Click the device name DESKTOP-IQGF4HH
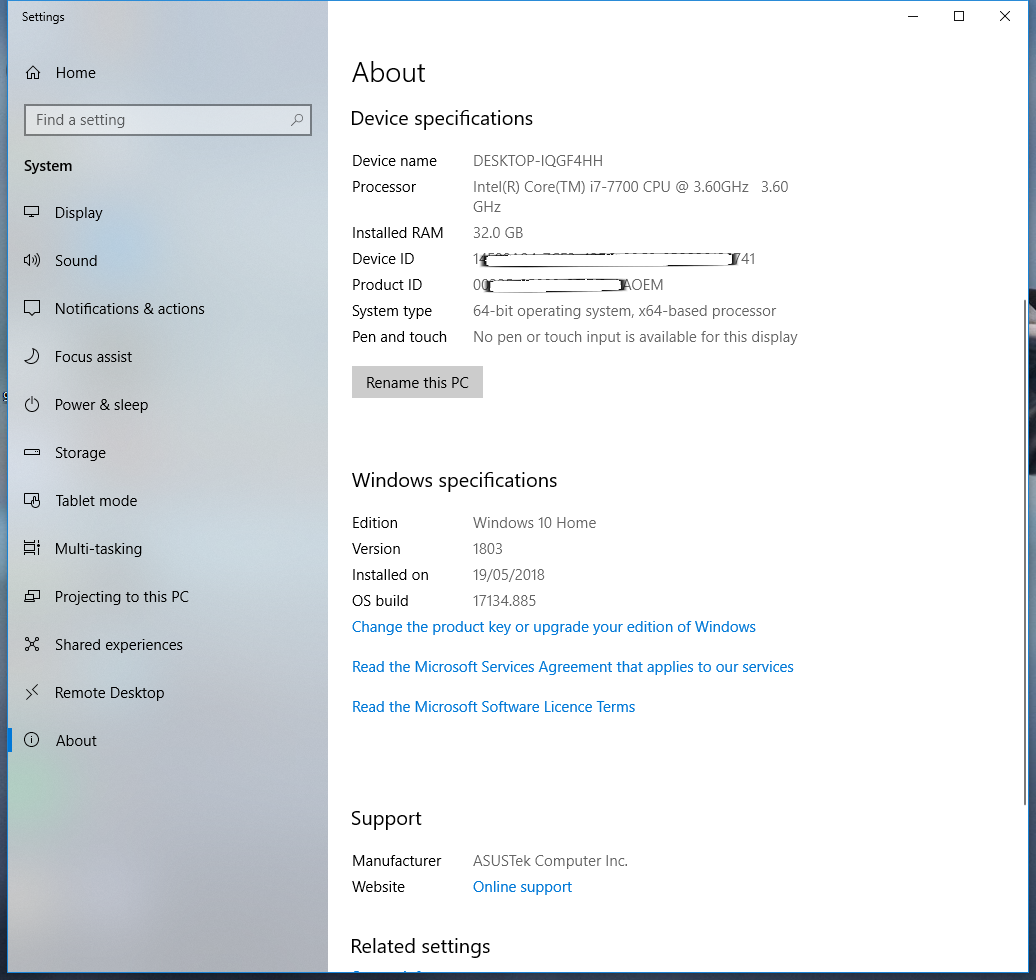The image size is (1036, 980). pos(538,161)
